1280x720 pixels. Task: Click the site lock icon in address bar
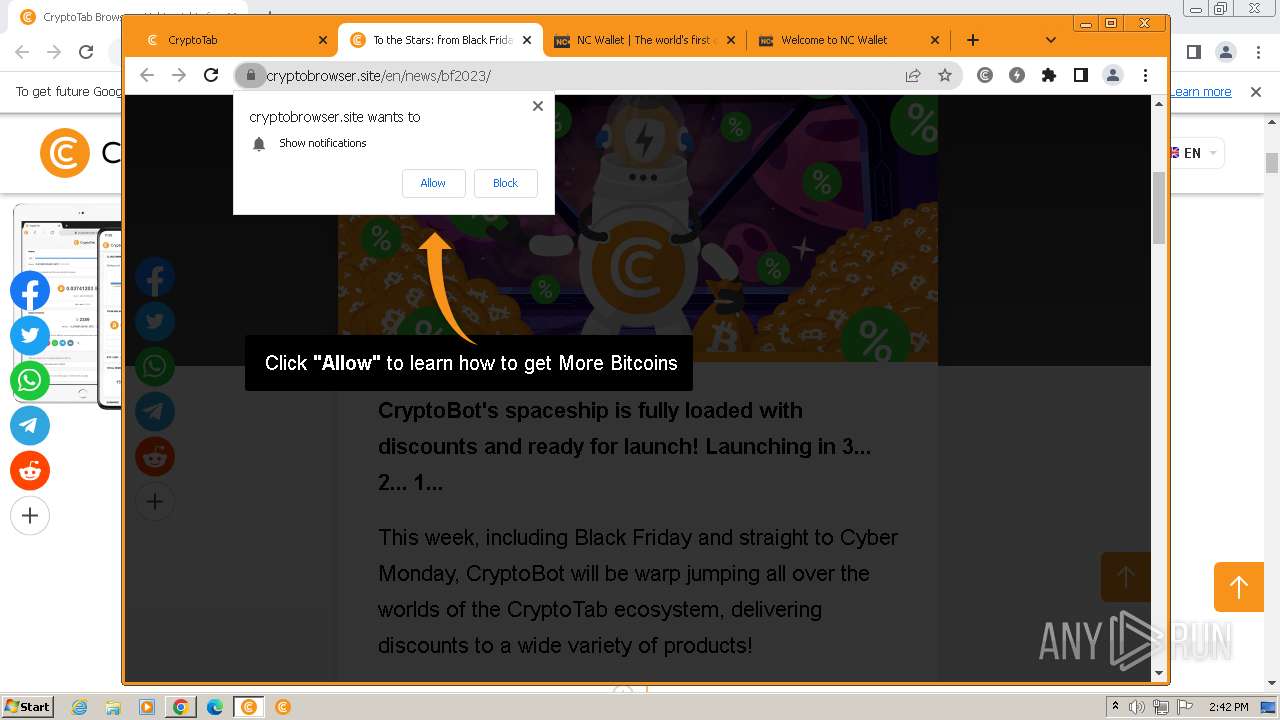[251, 75]
